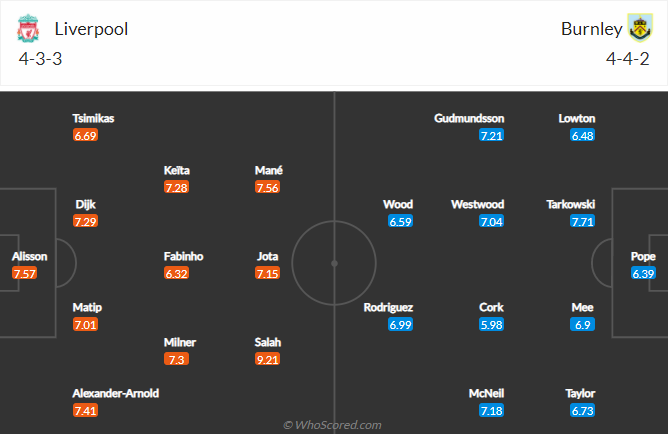Select player Mané on the pitch
Screen dimensions: 668x434
(267, 170)
